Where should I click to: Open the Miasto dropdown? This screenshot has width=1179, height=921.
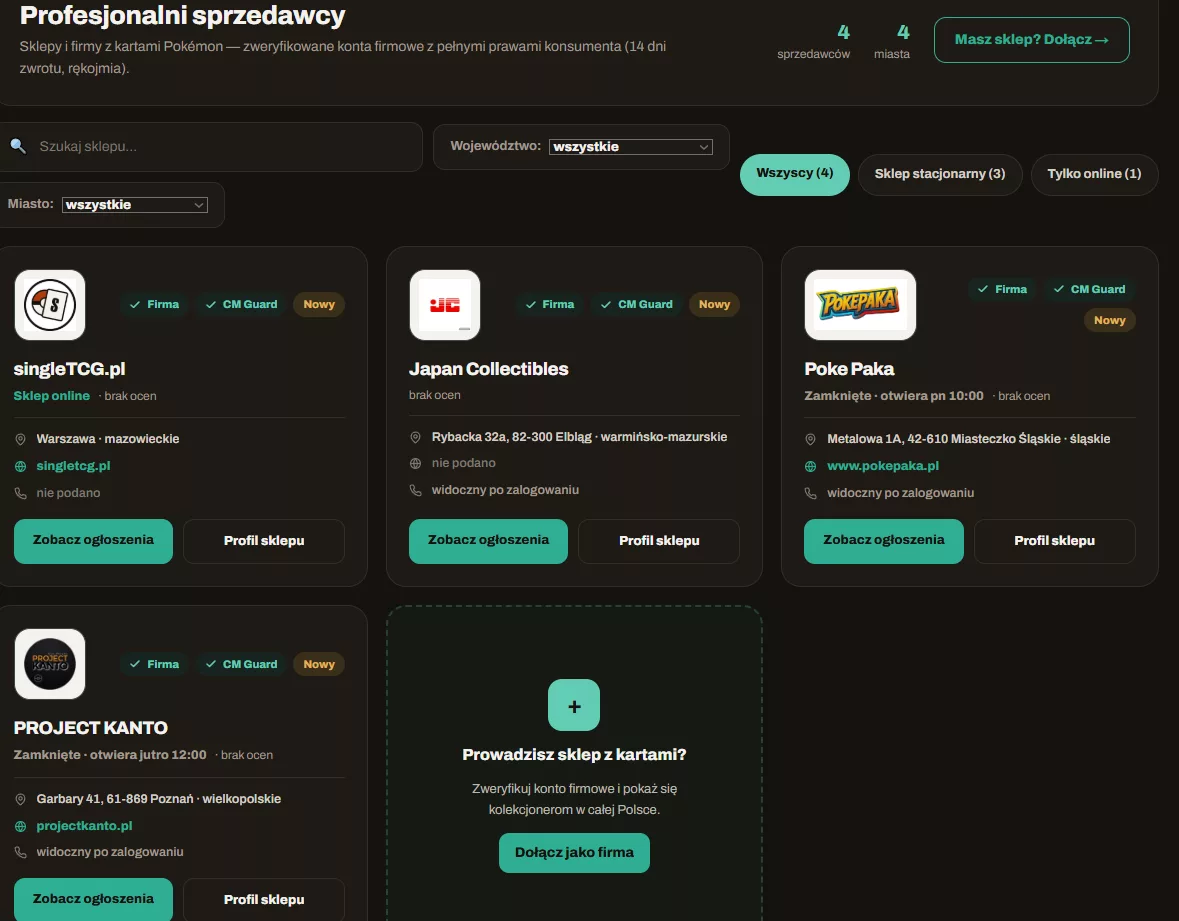click(135, 204)
